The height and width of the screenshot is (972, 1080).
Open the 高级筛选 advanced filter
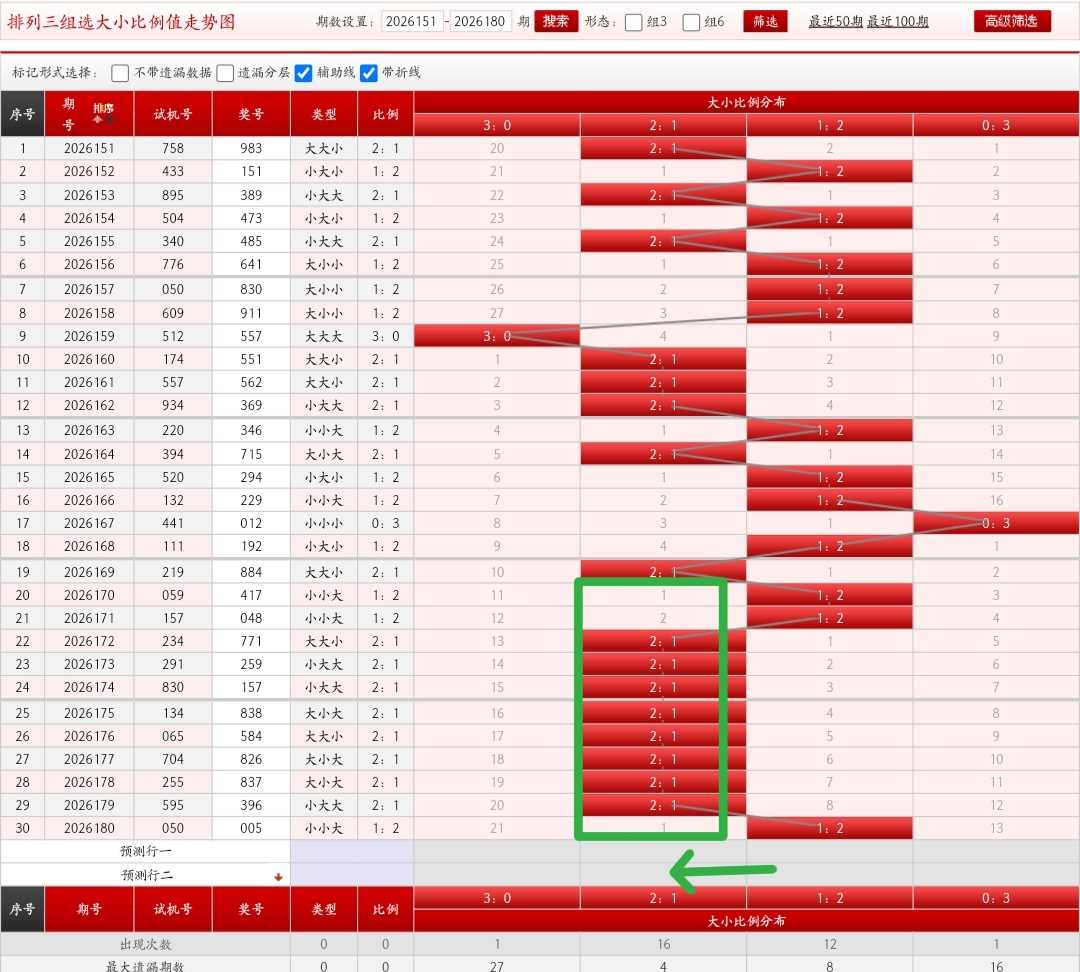pos(1012,21)
